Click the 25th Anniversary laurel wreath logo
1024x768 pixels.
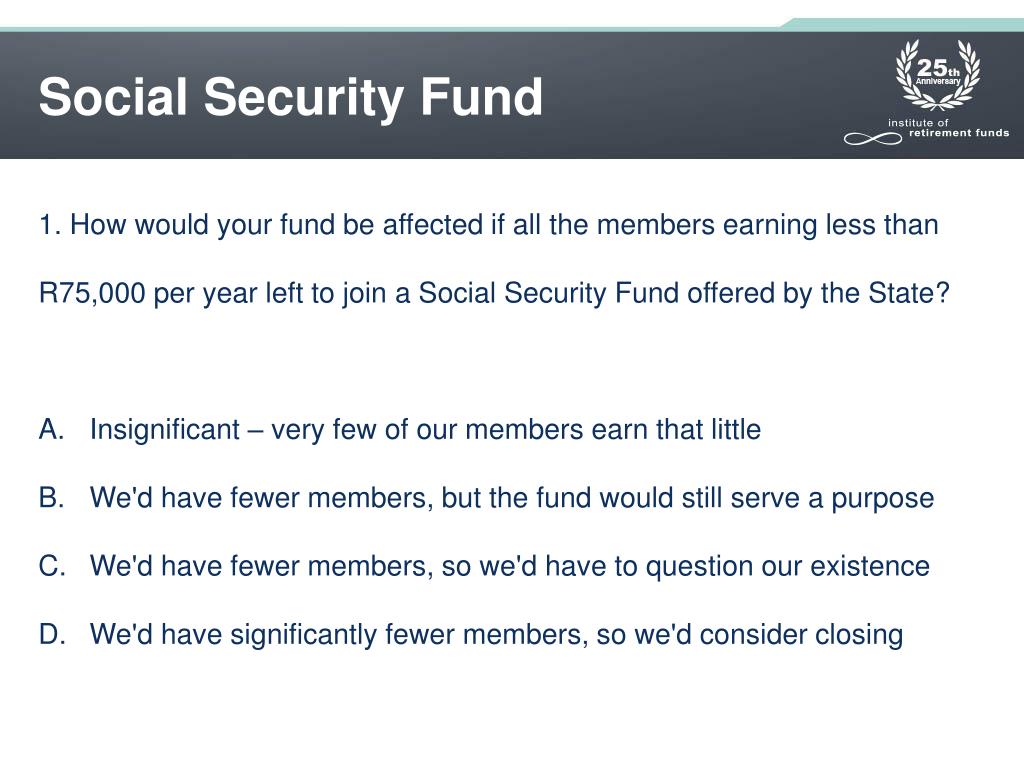click(938, 75)
